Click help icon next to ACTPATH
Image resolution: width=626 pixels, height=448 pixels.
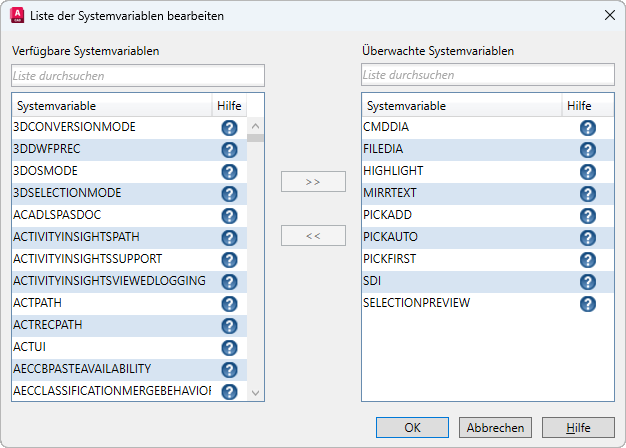pyautogui.click(x=229, y=304)
